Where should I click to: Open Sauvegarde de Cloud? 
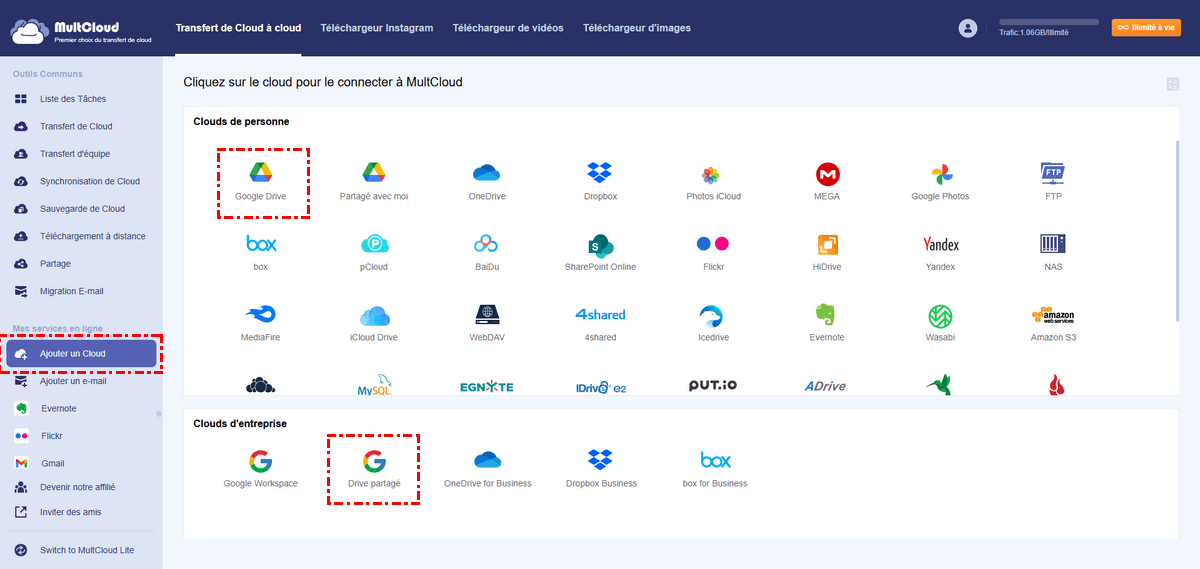coord(80,209)
